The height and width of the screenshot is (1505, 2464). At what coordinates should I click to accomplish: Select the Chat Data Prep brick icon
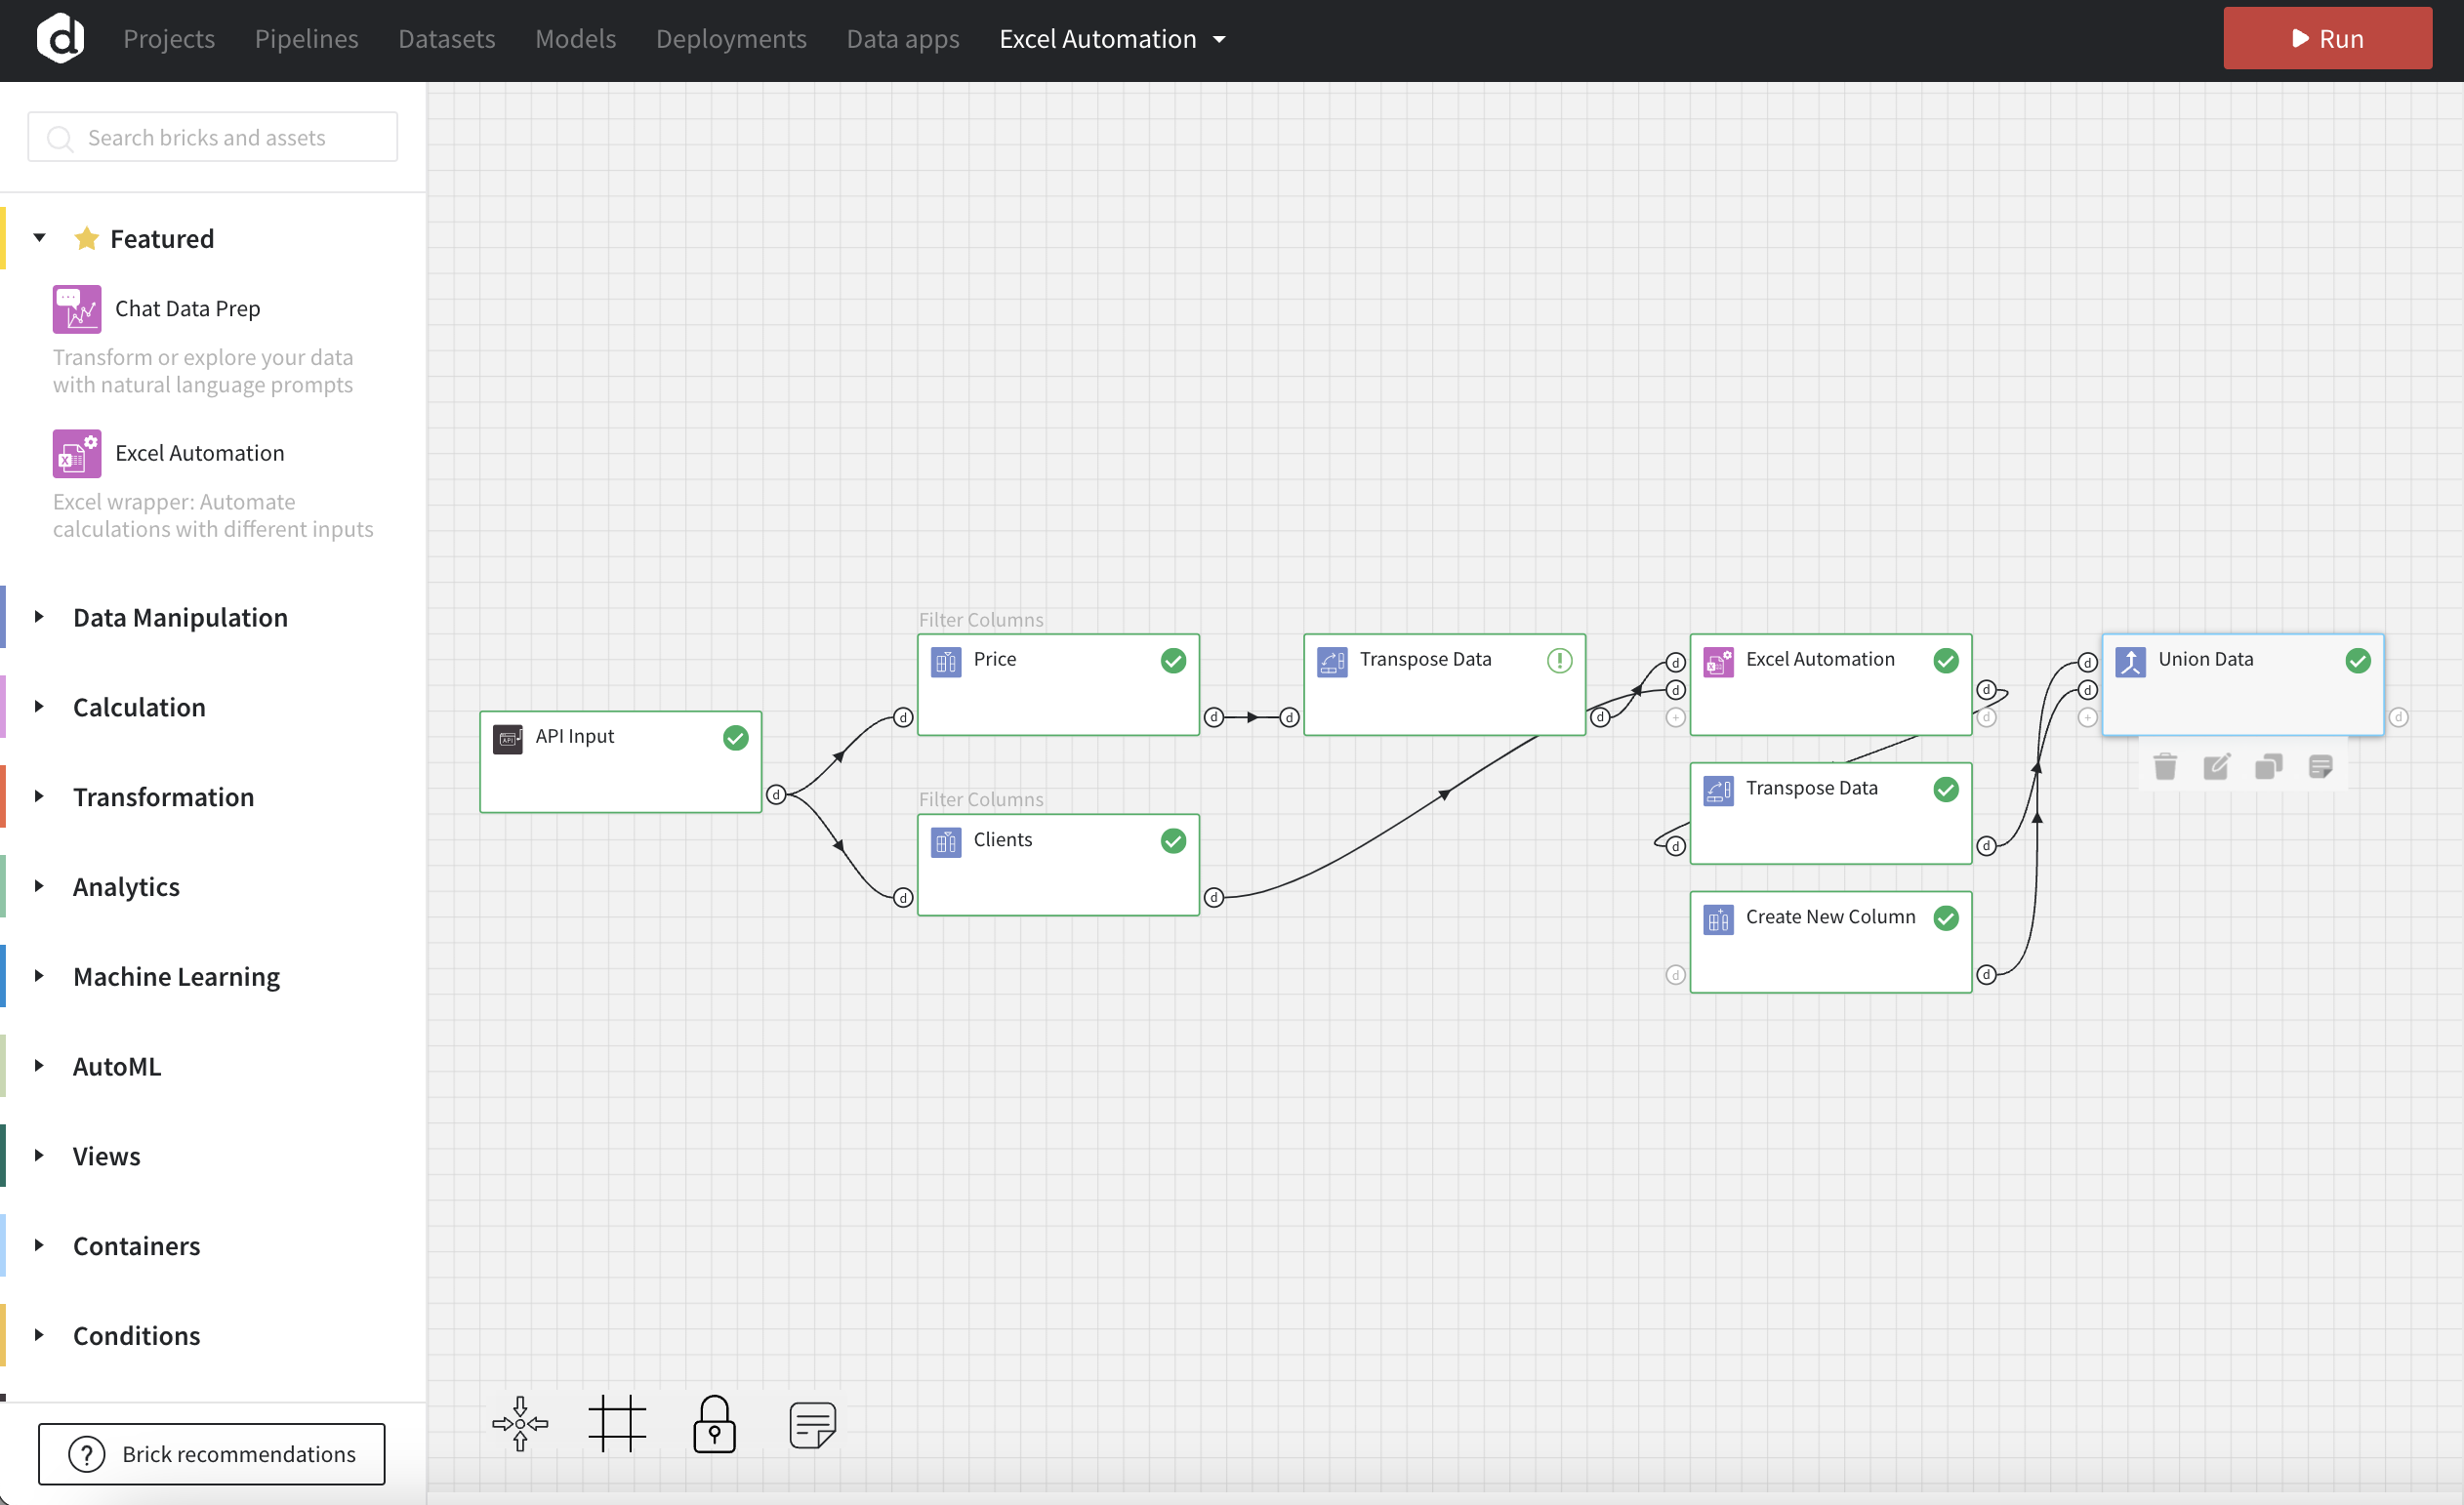tap(77, 309)
